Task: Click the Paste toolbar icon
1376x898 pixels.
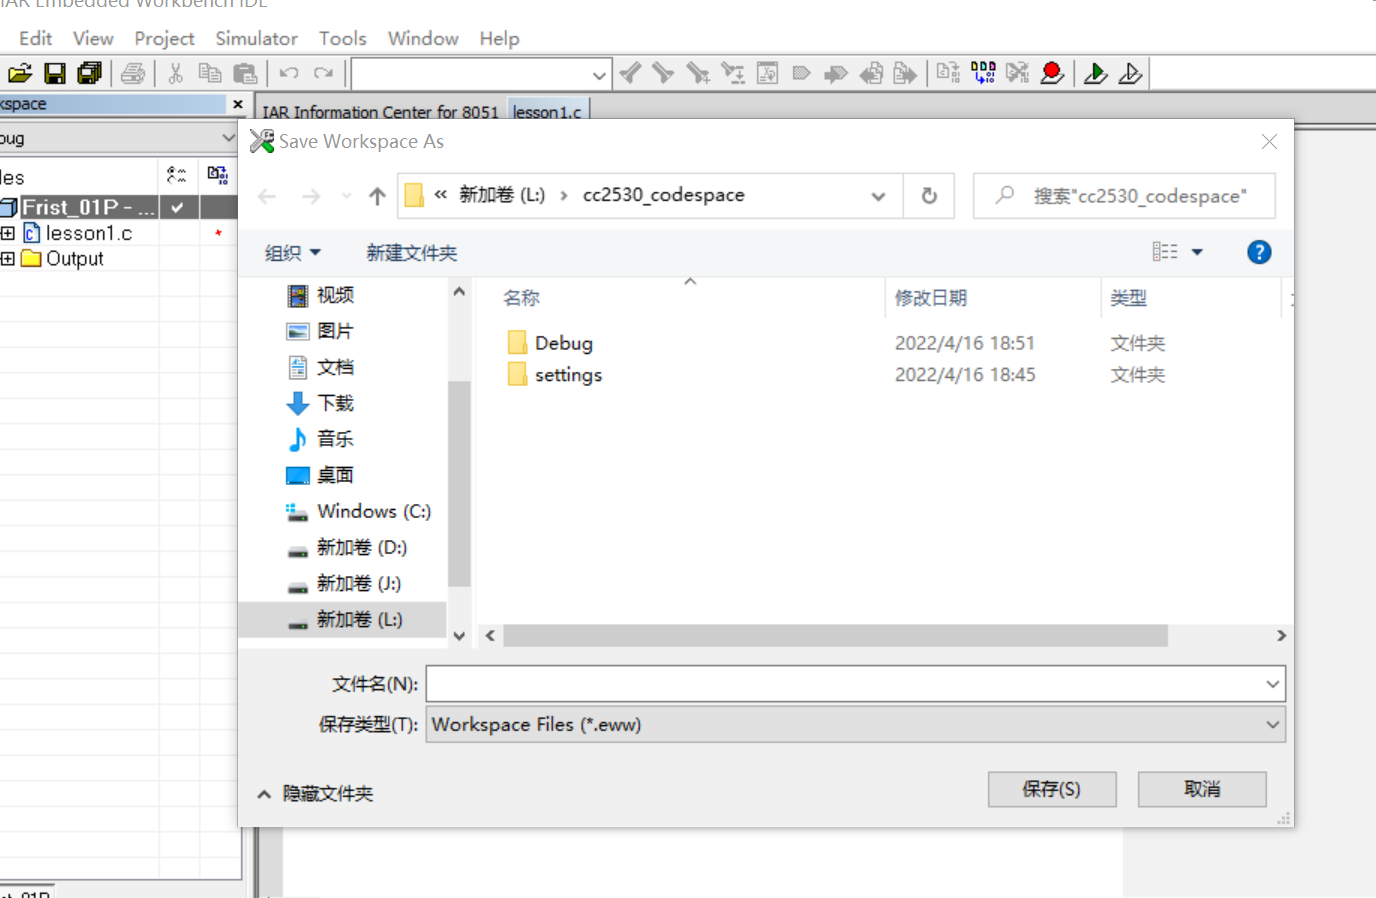Action: (x=245, y=73)
